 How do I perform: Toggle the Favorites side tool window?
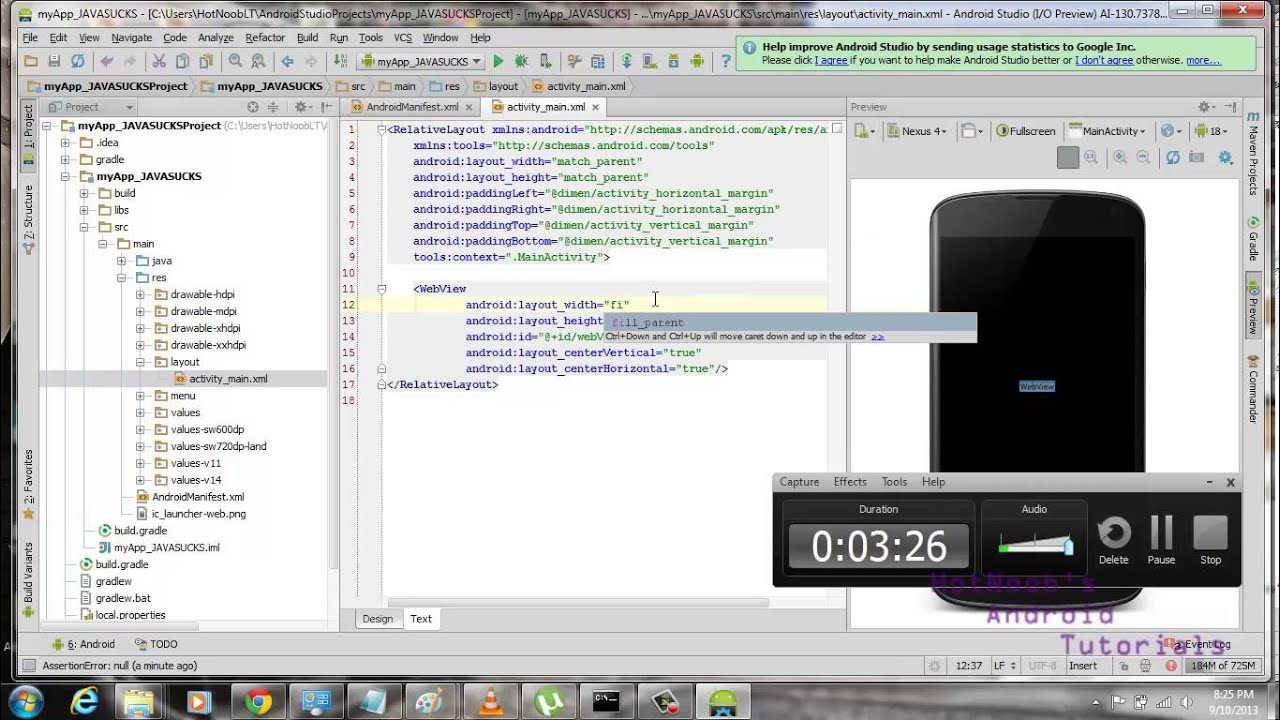28,484
